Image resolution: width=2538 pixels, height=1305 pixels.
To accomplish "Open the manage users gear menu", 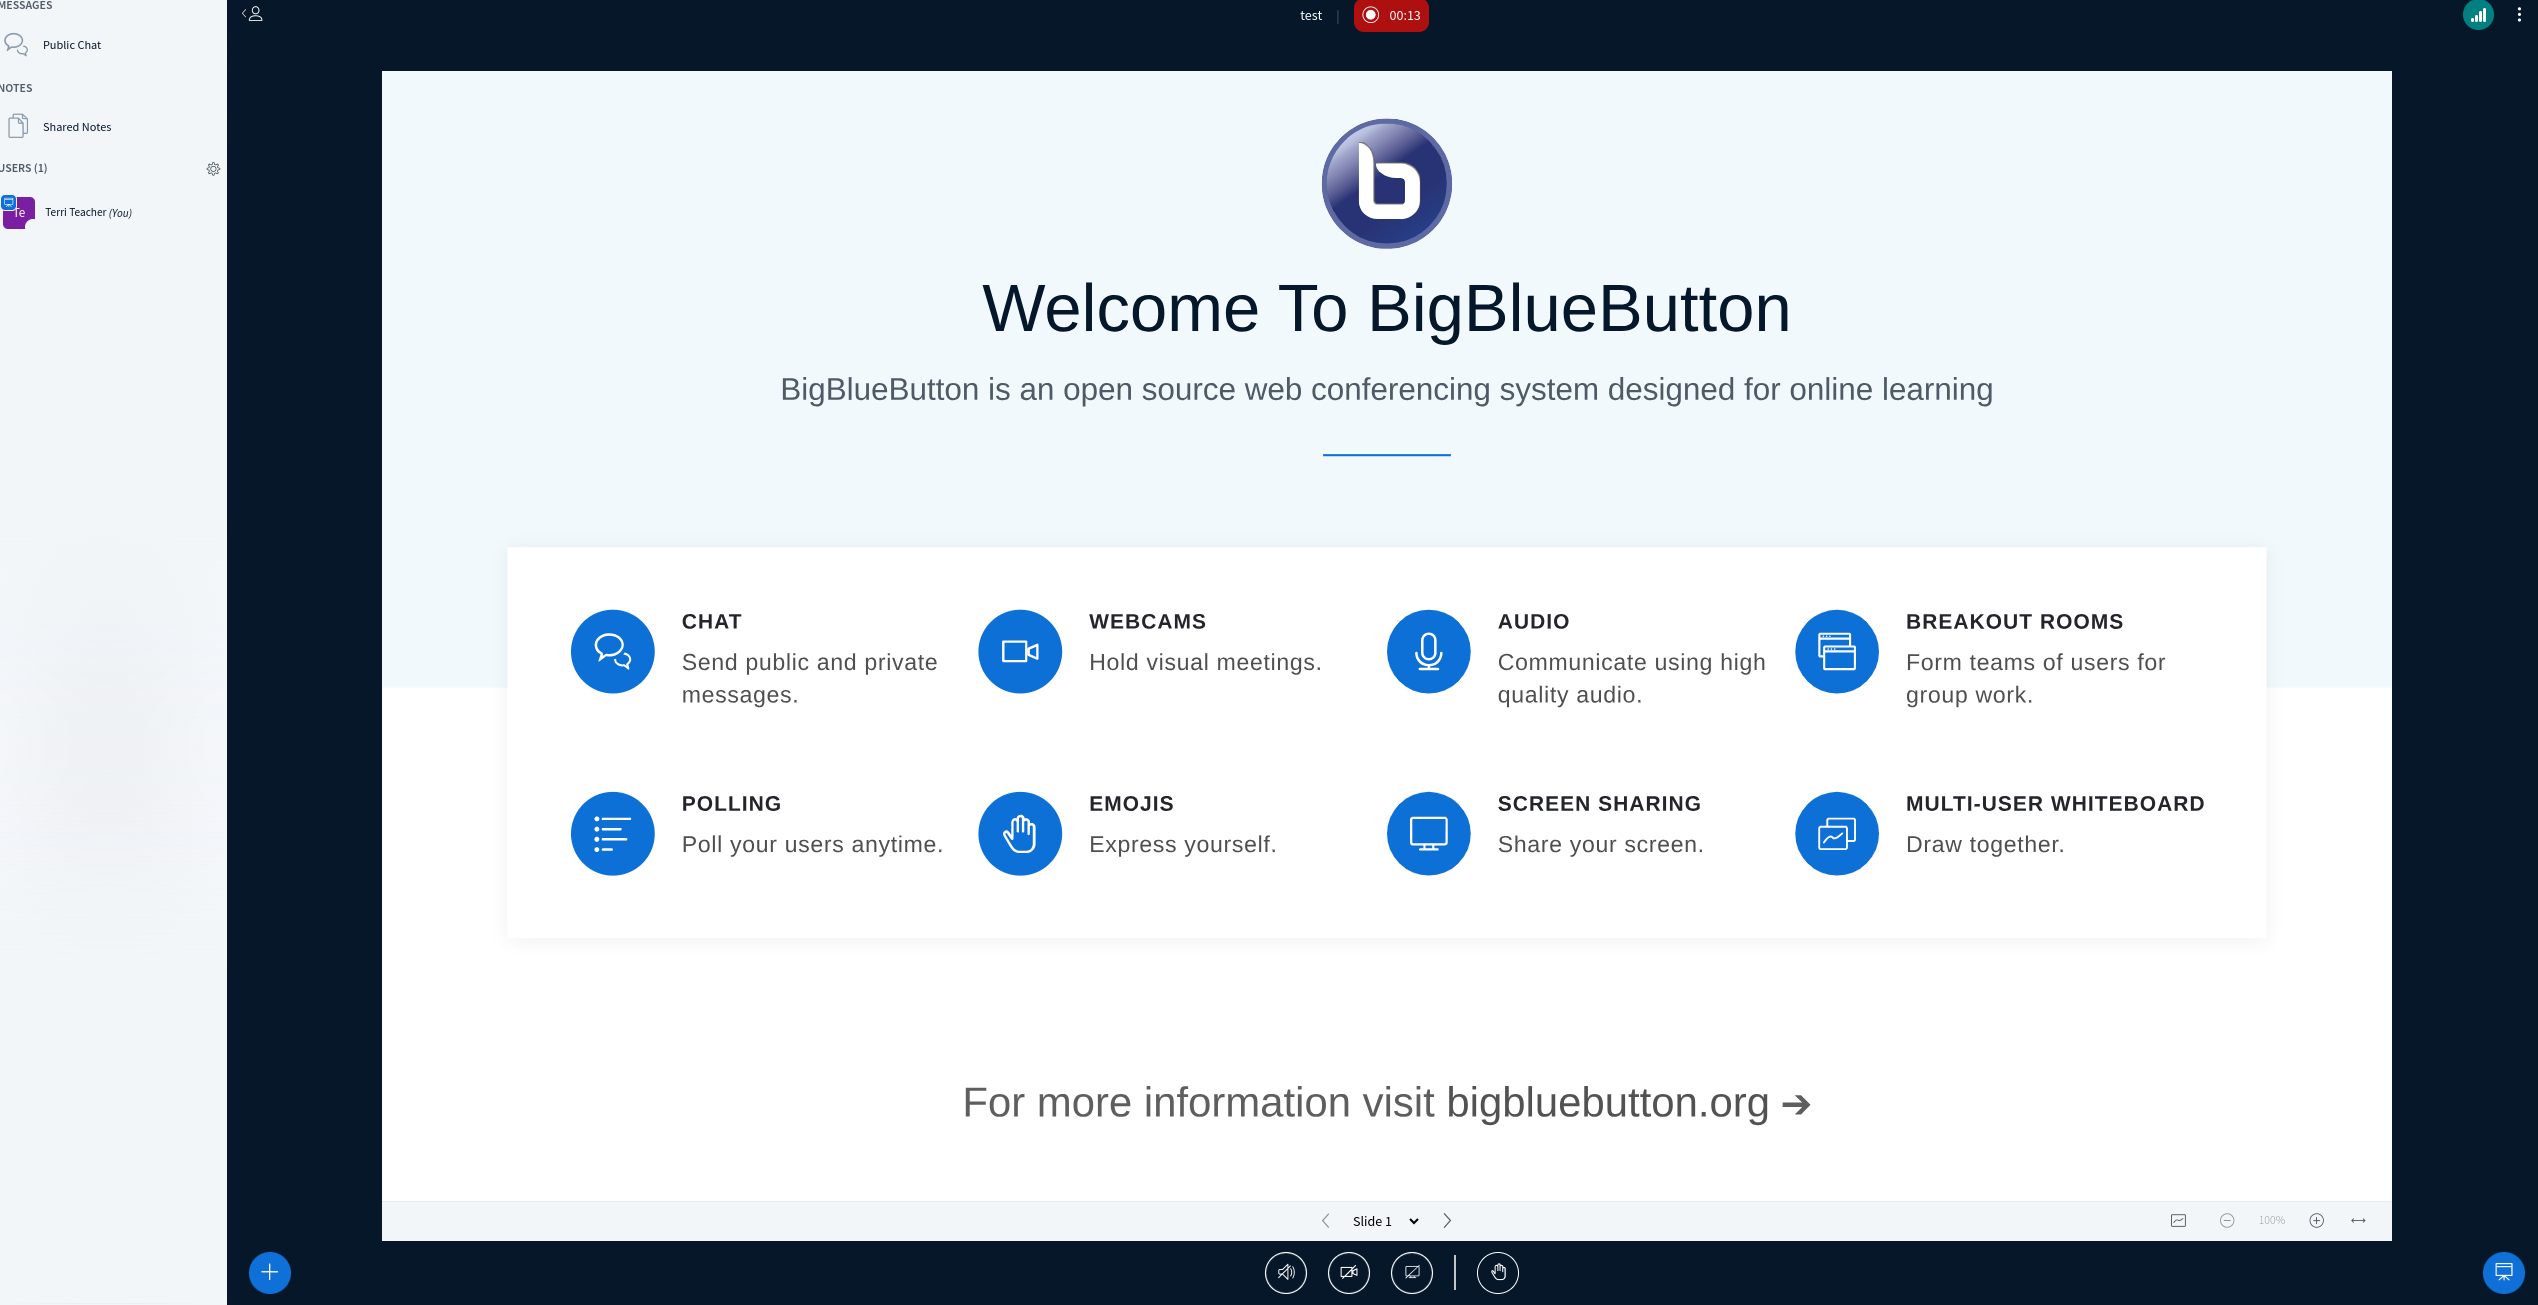I will (x=213, y=169).
